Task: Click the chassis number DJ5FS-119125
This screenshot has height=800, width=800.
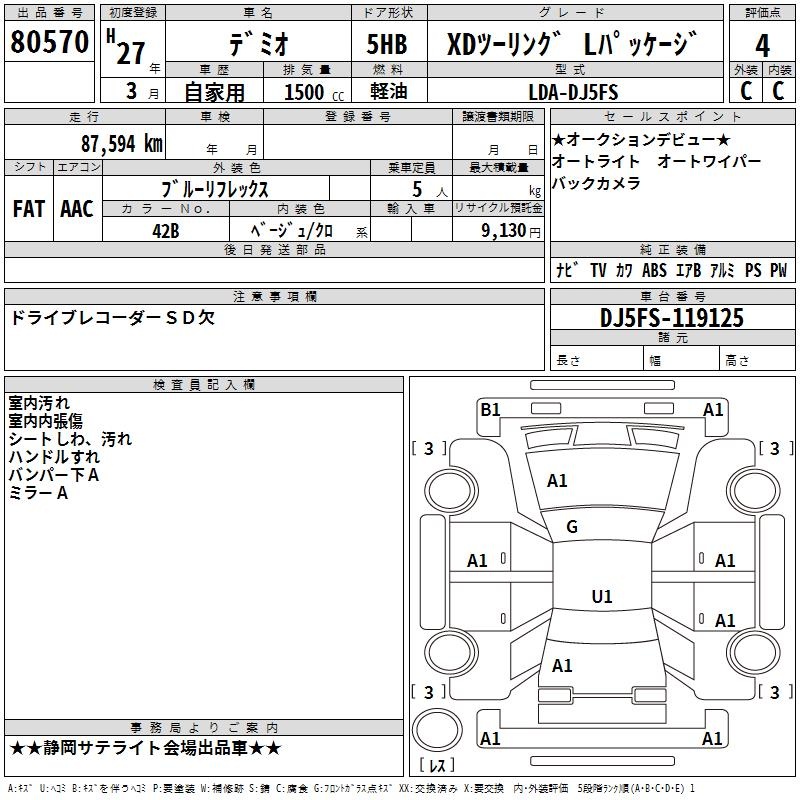Action: point(672,318)
